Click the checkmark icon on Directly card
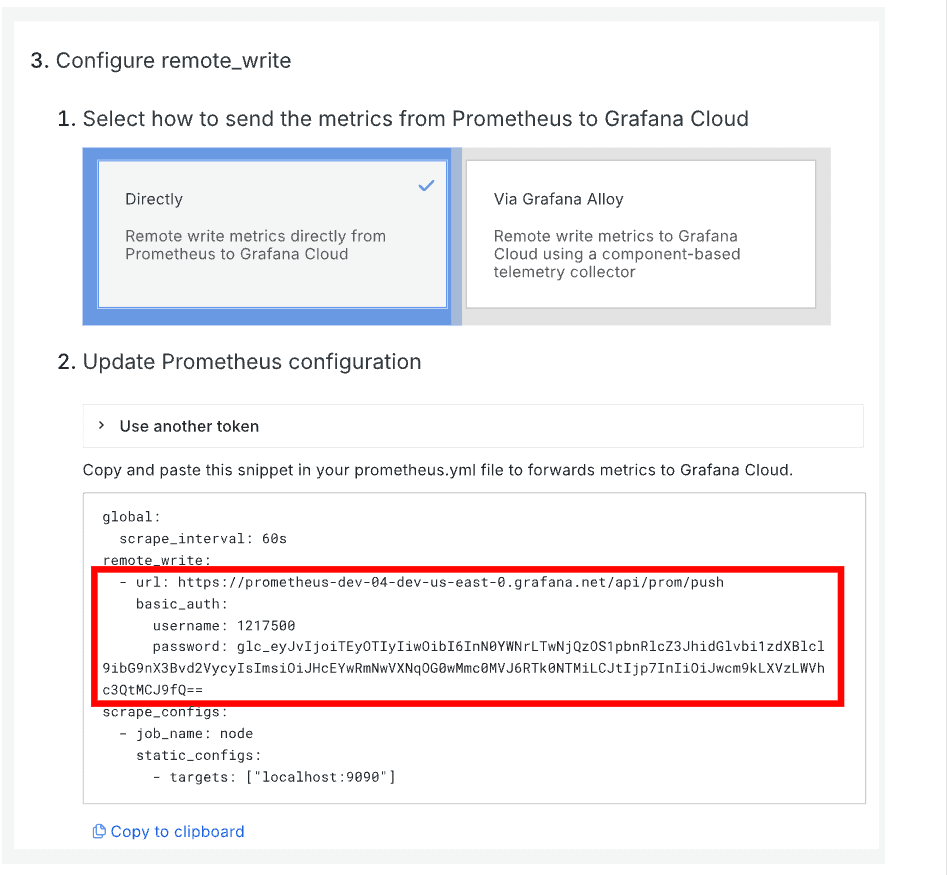950x875 pixels. tap(426, 186)
